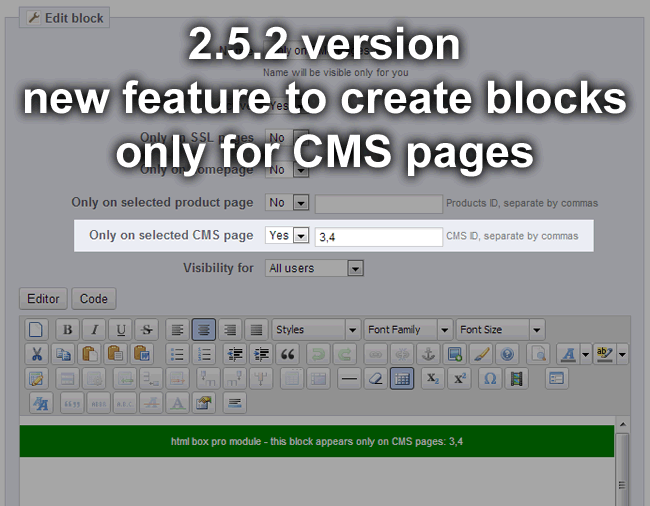The height and width of the screenshot is (506, 650).
Task: Switch to the Code tab
Action: [94, 298]
